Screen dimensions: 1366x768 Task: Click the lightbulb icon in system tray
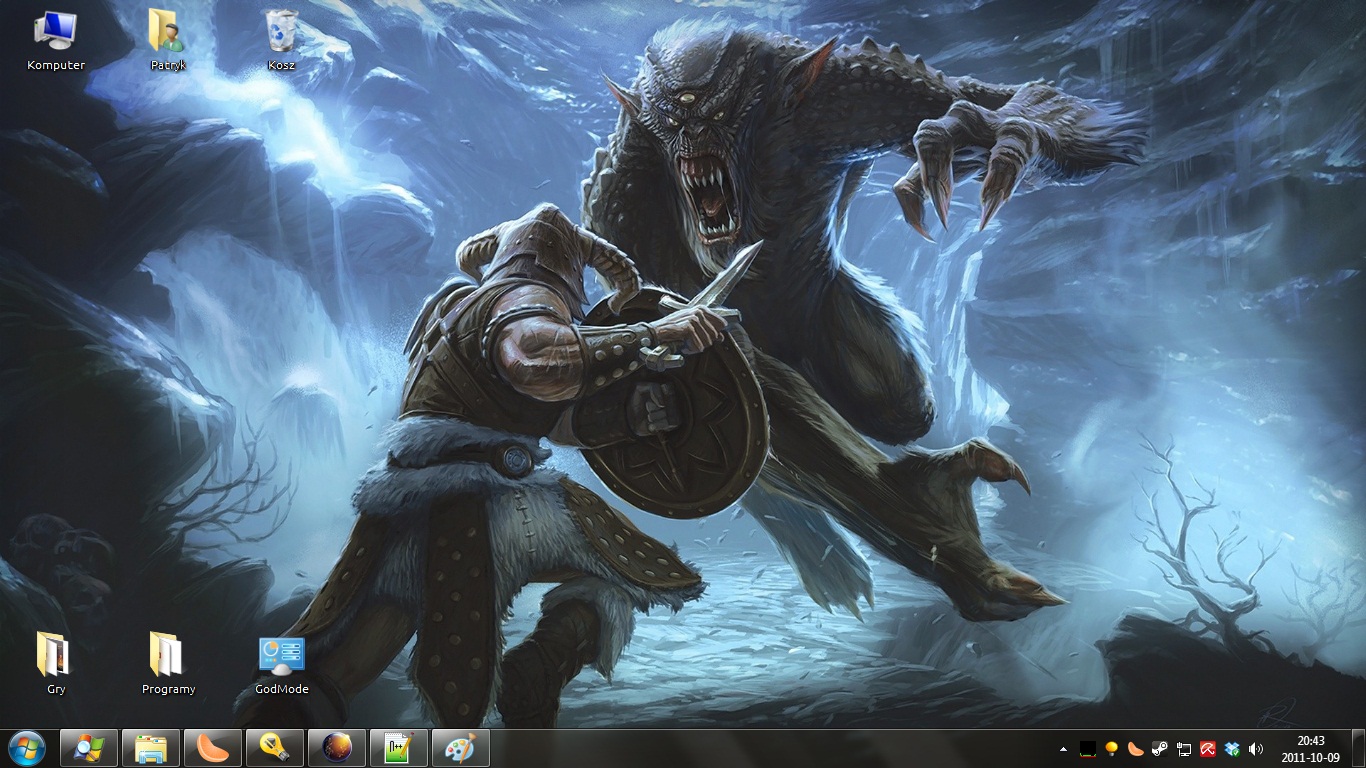[x=1111, y=749]
